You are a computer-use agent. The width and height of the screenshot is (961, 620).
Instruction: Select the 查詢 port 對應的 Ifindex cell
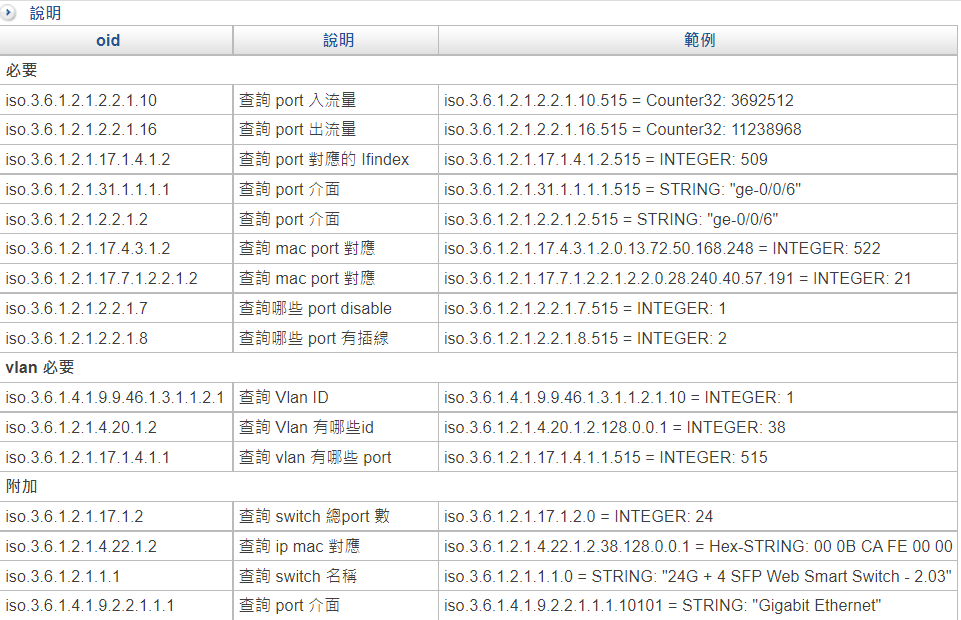coord(323,160)
